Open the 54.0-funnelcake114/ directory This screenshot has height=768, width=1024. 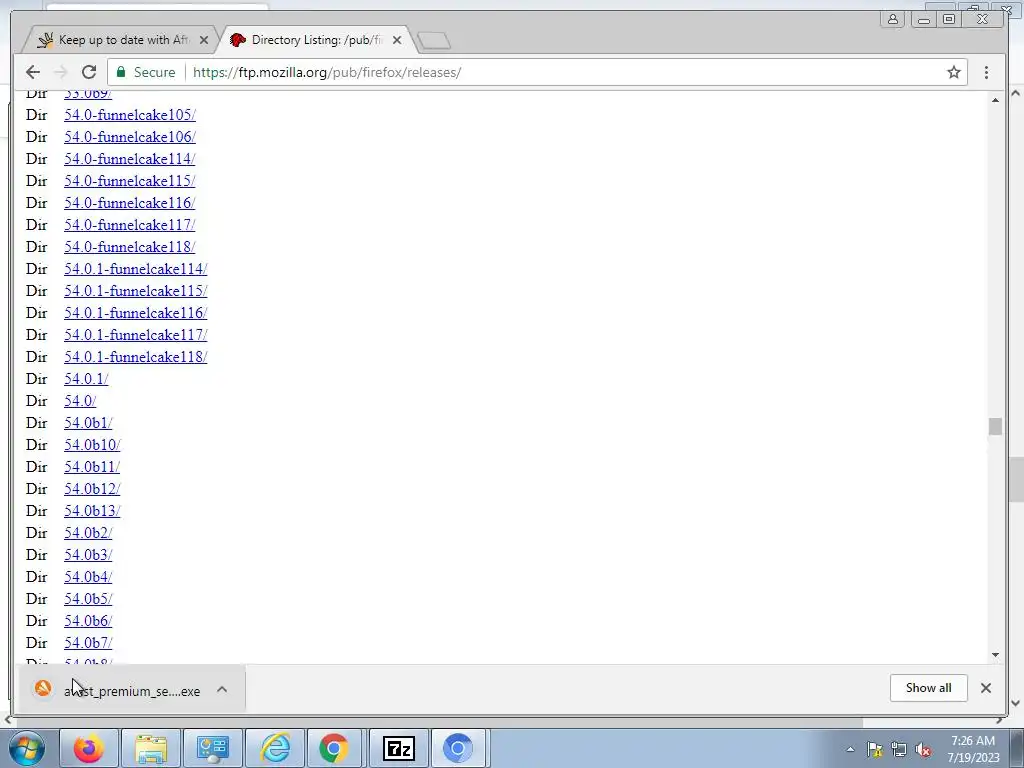click(x=129, y=159)
